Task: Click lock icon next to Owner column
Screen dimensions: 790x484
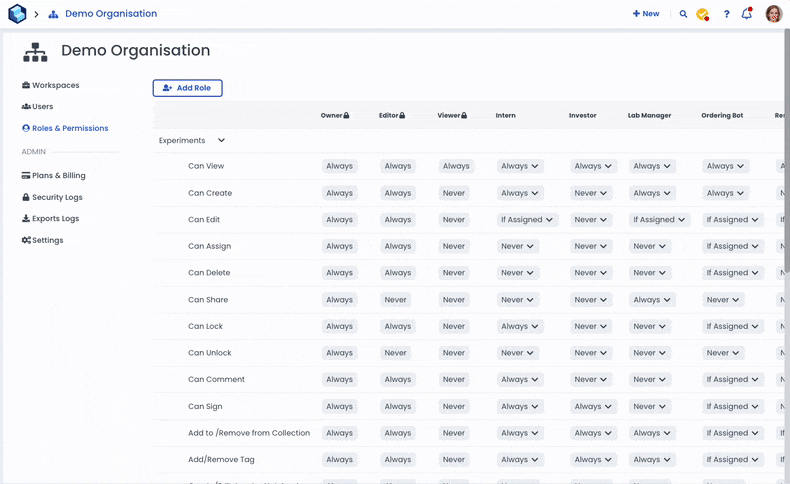Action: pos(347,116)
